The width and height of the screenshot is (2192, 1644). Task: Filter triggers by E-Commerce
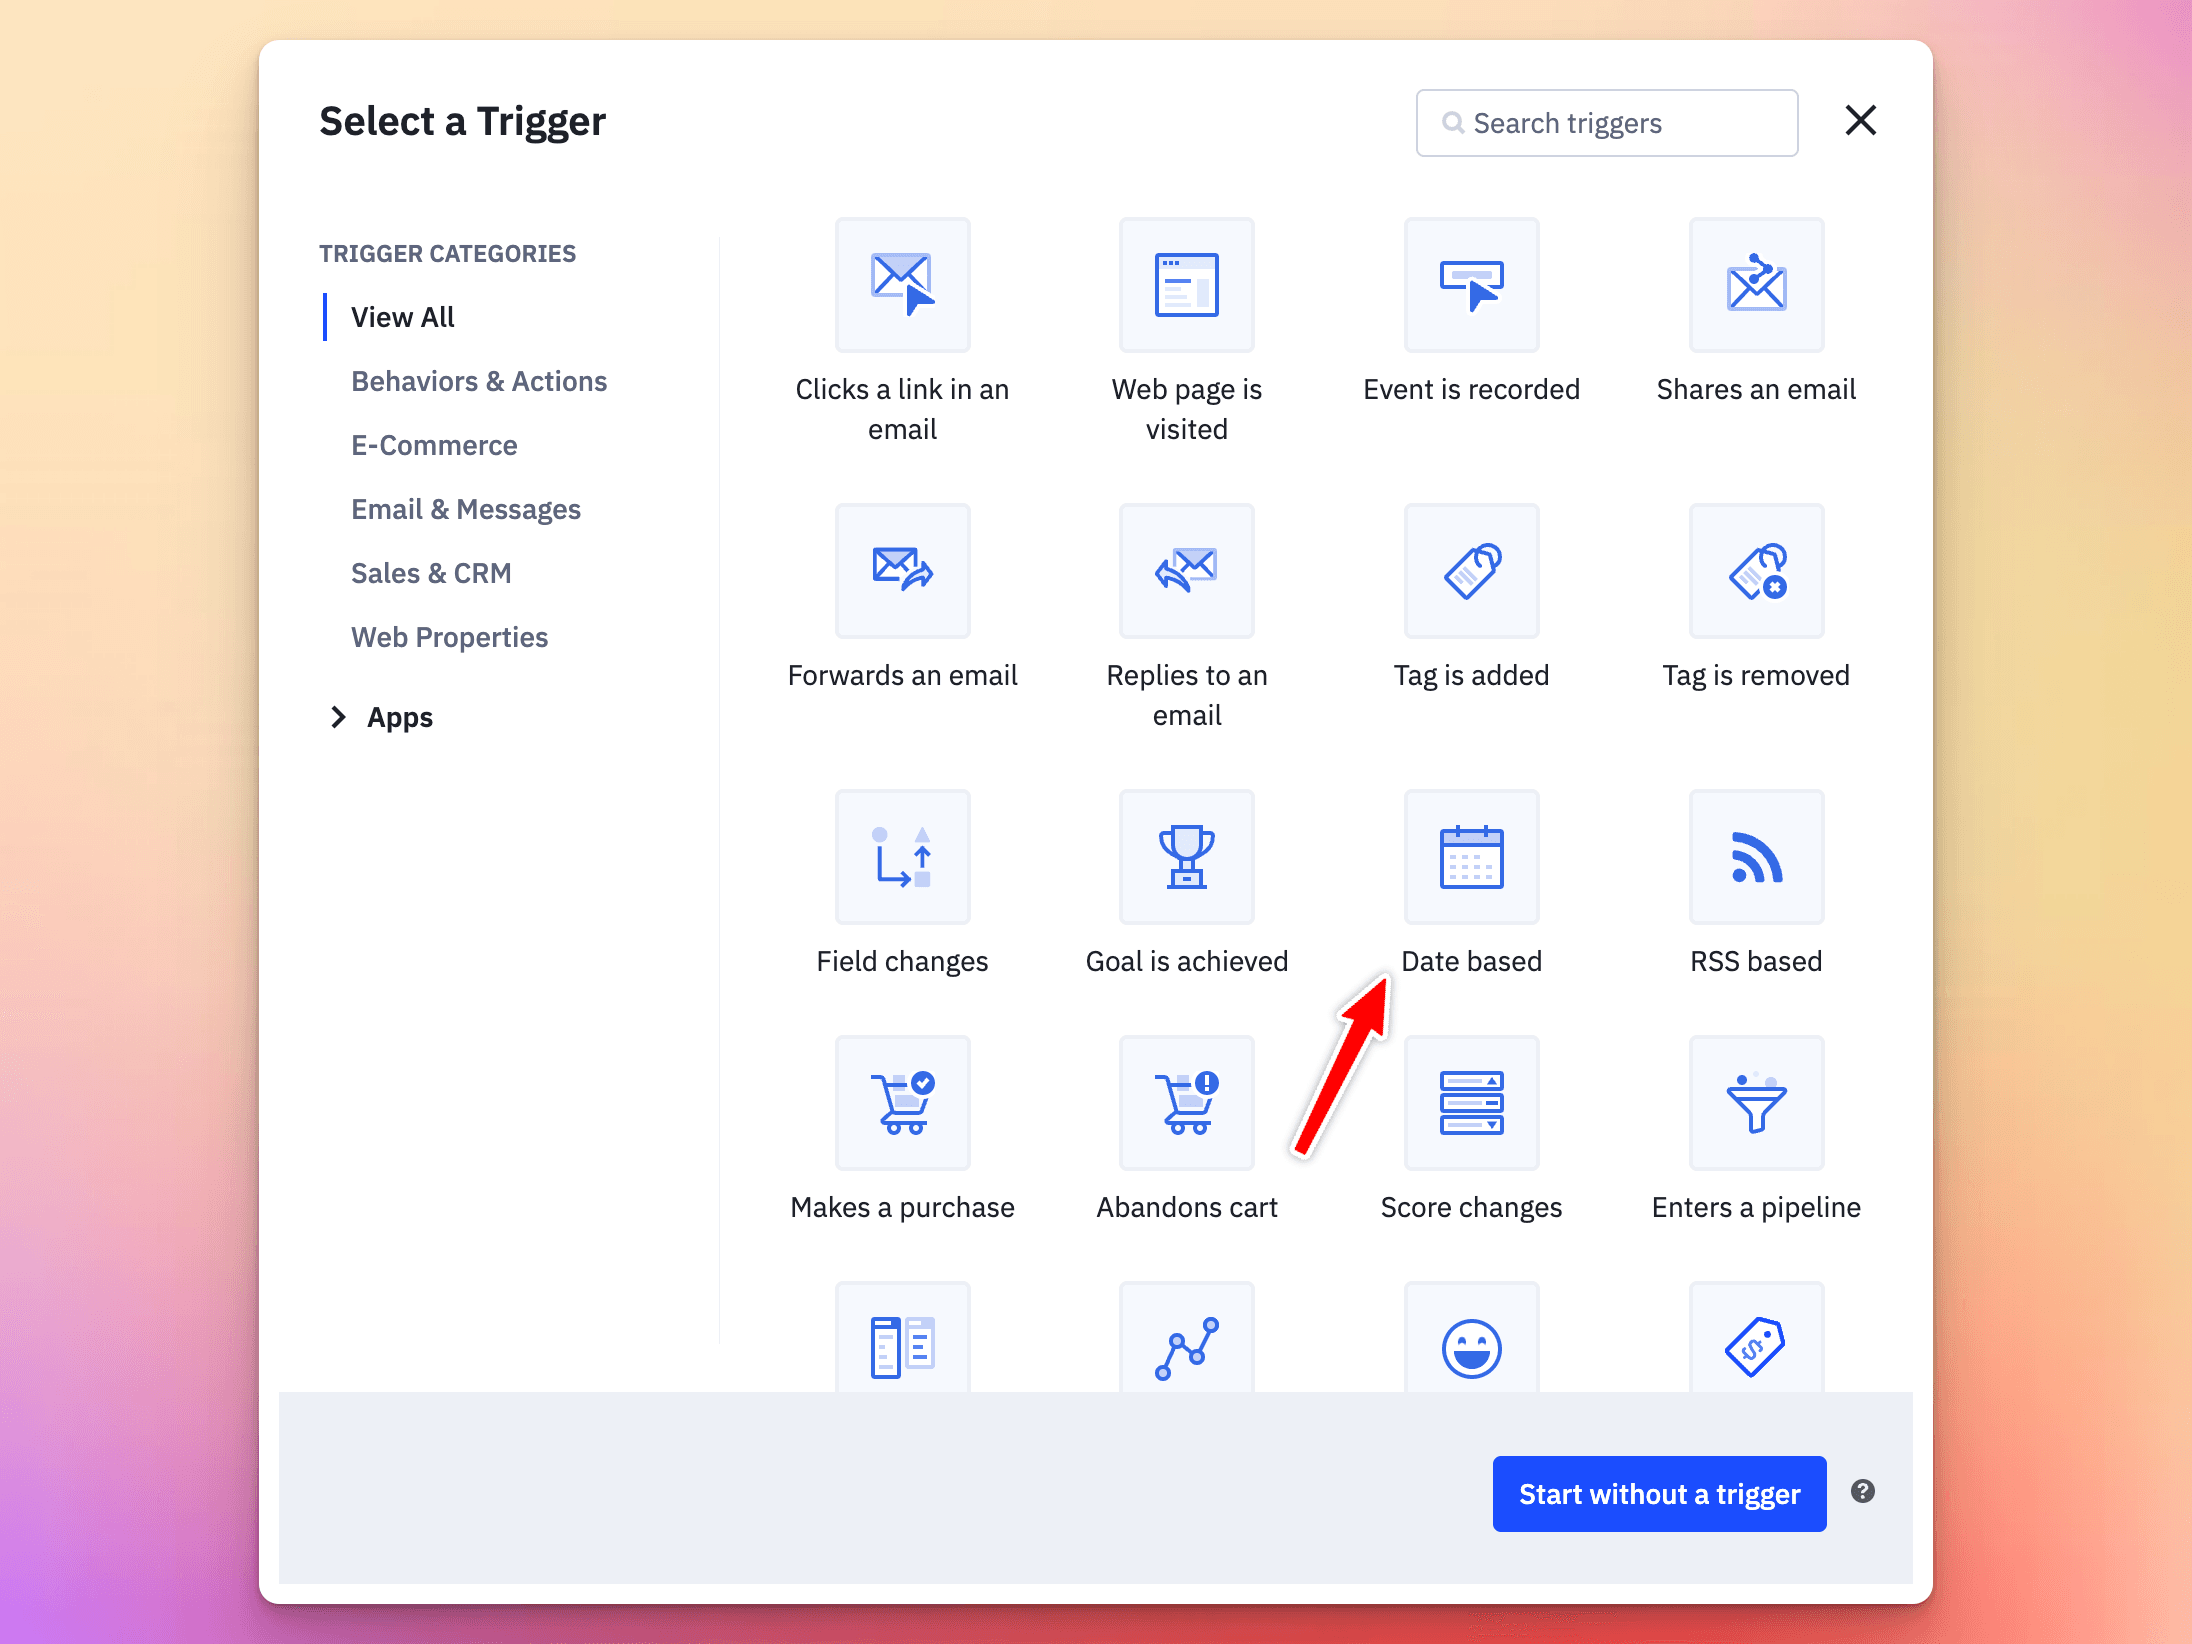434,445
